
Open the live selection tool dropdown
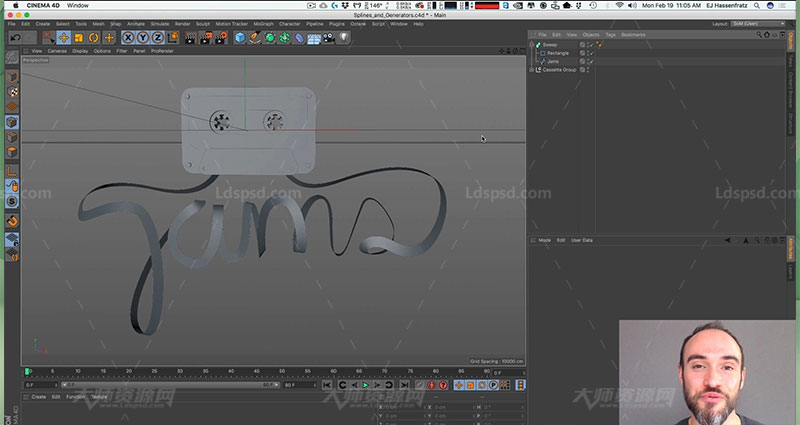[x=48, y=37]
